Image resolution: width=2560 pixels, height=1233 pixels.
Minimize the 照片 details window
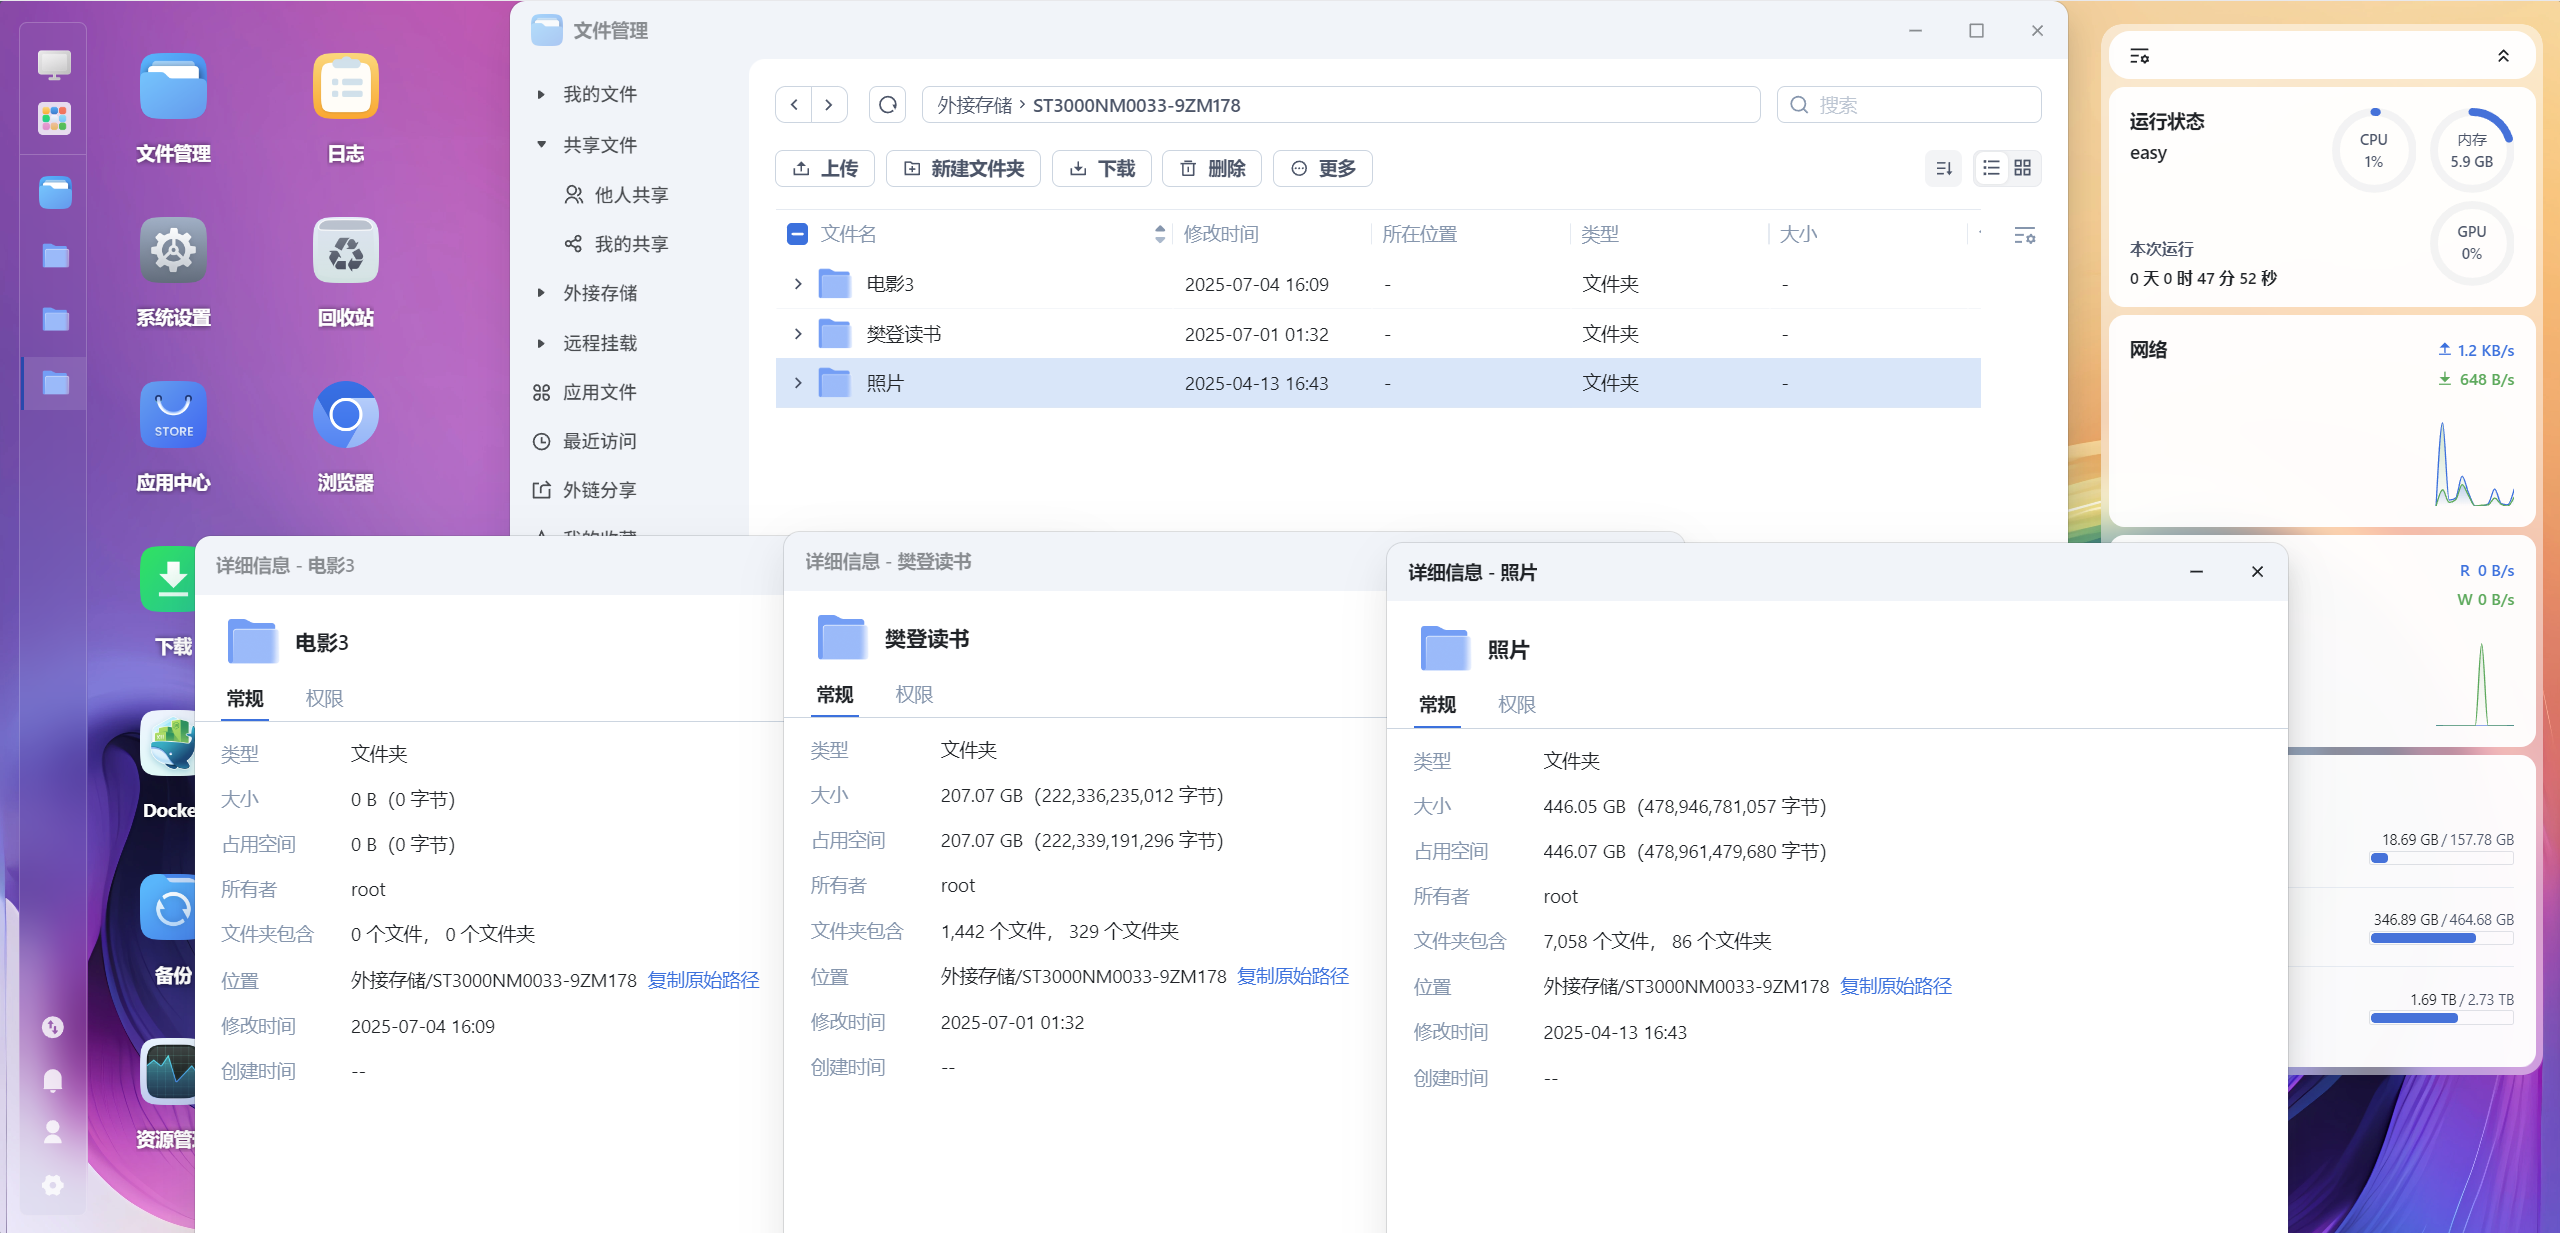(x=2196, y=572)
